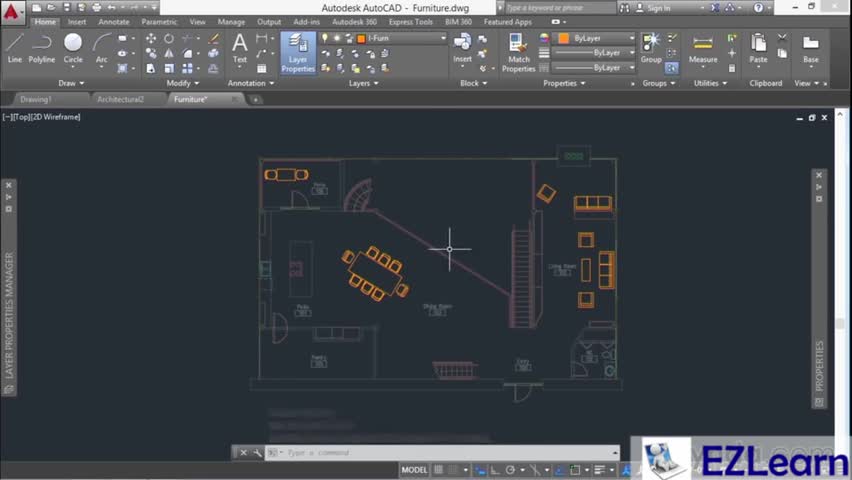852x480 pixels.
Task: Click the Sign In button
Action: (659, 8)
